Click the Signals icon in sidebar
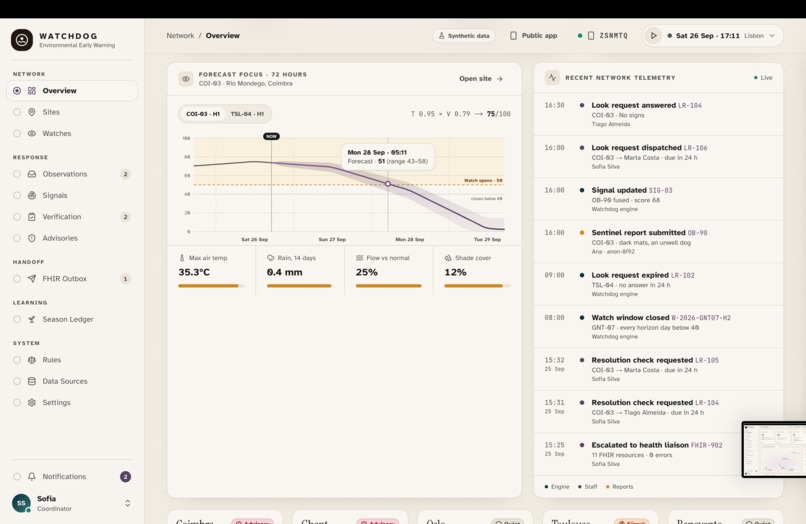The height and width of the screenshot is (524, 806). [x=32, y=195]
